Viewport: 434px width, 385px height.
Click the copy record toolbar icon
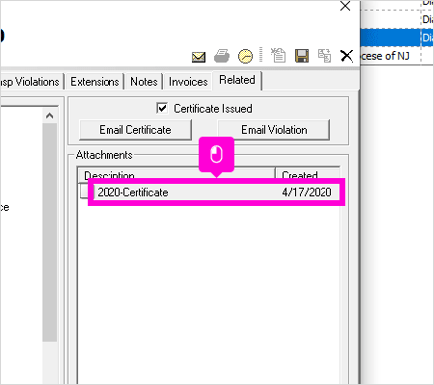click(x=324, y=55)
